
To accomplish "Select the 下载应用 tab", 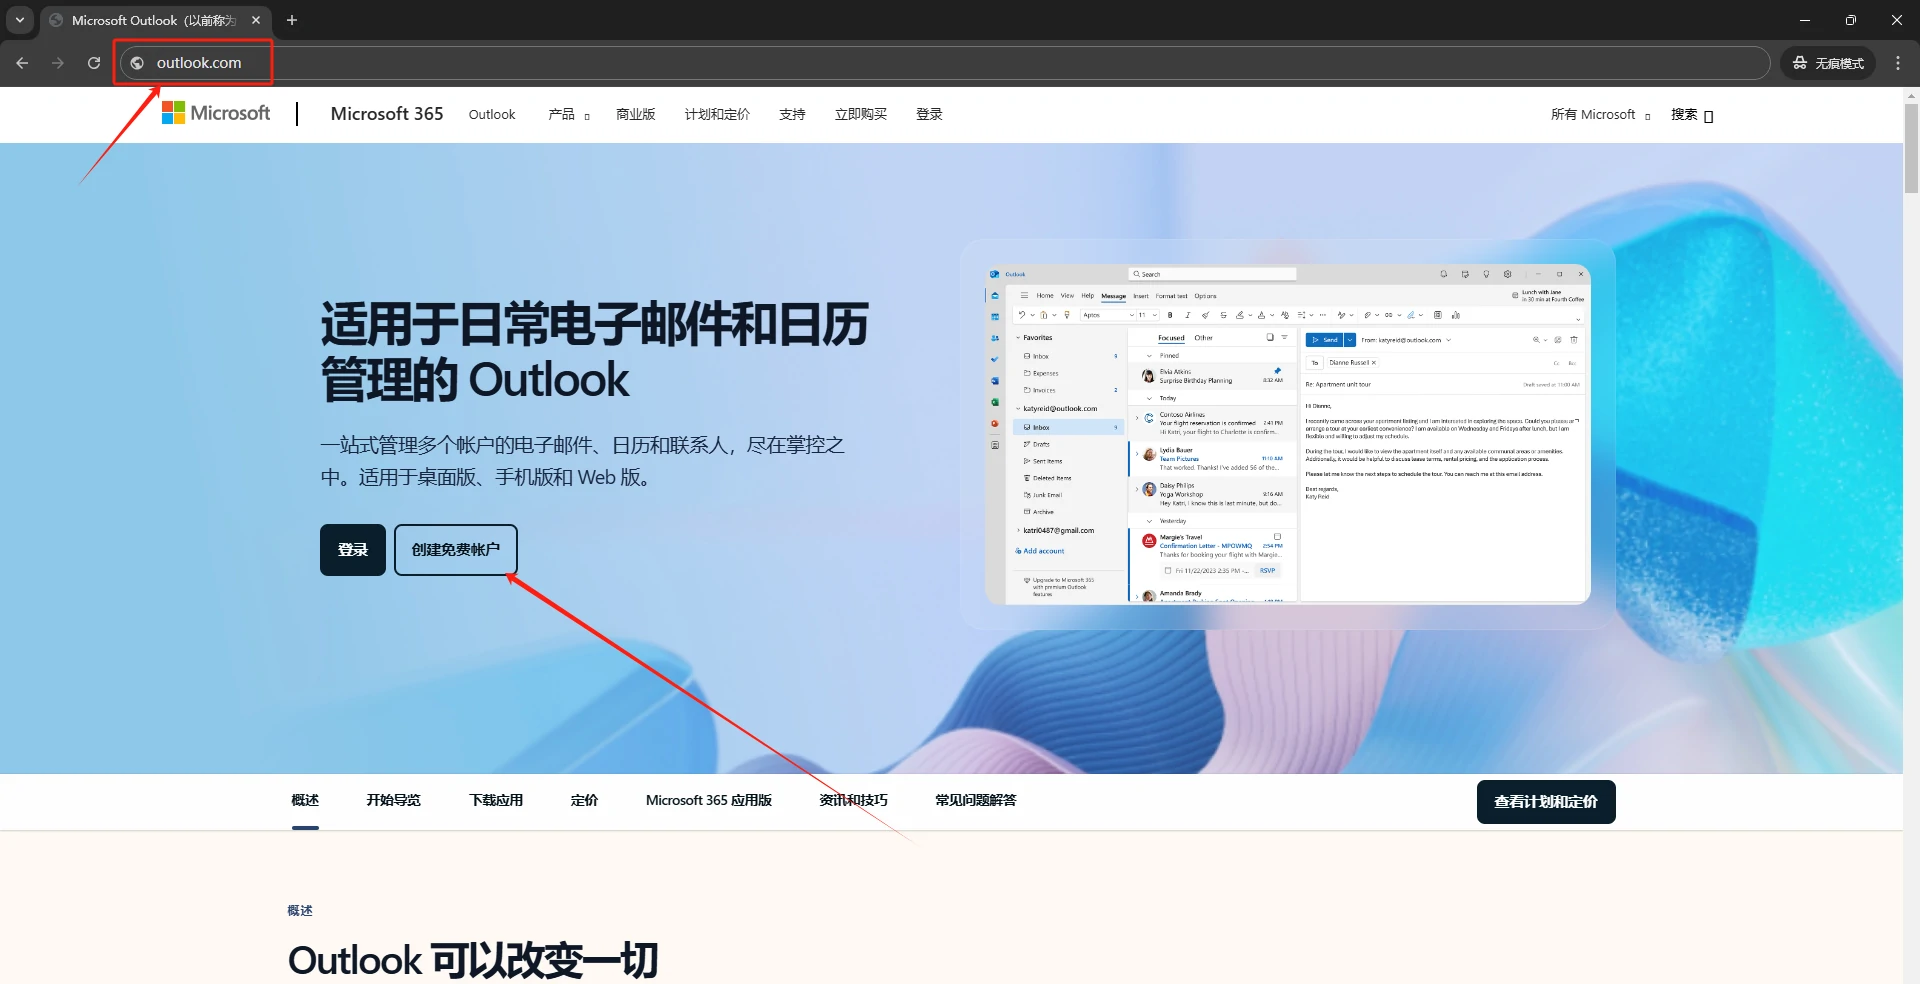I will 496,800.
